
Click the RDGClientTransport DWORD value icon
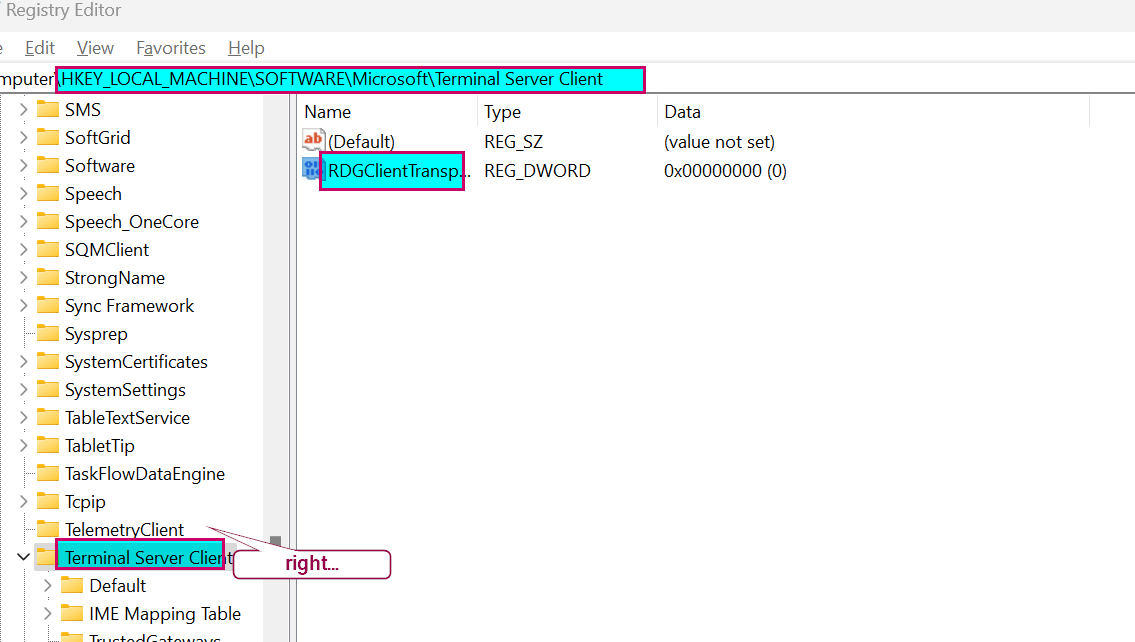(312, 169)
